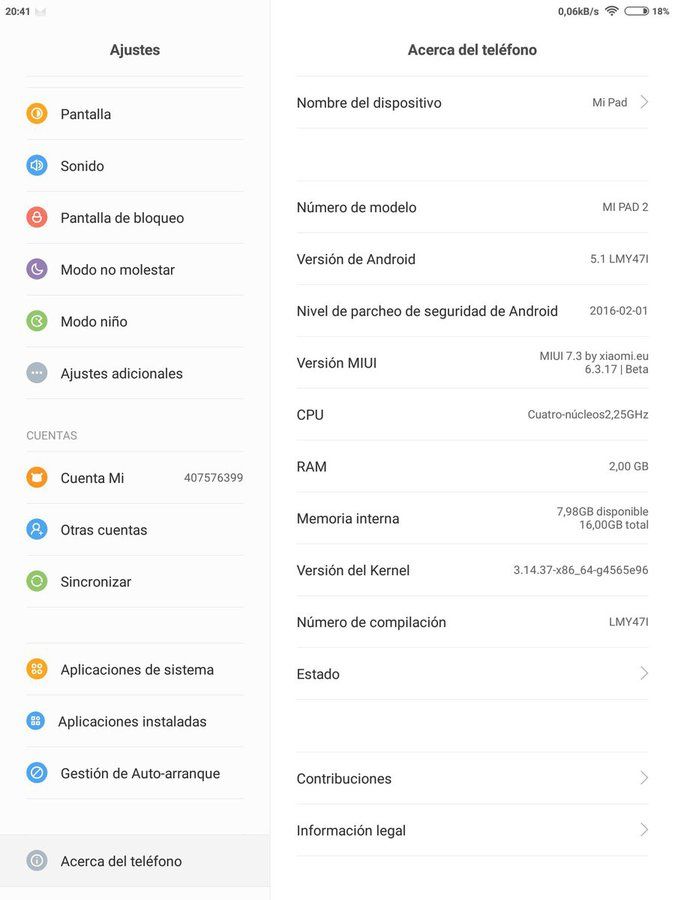
Task: Tap the purple moon Modo no molestar icon
Action: [x=37, y=269]
